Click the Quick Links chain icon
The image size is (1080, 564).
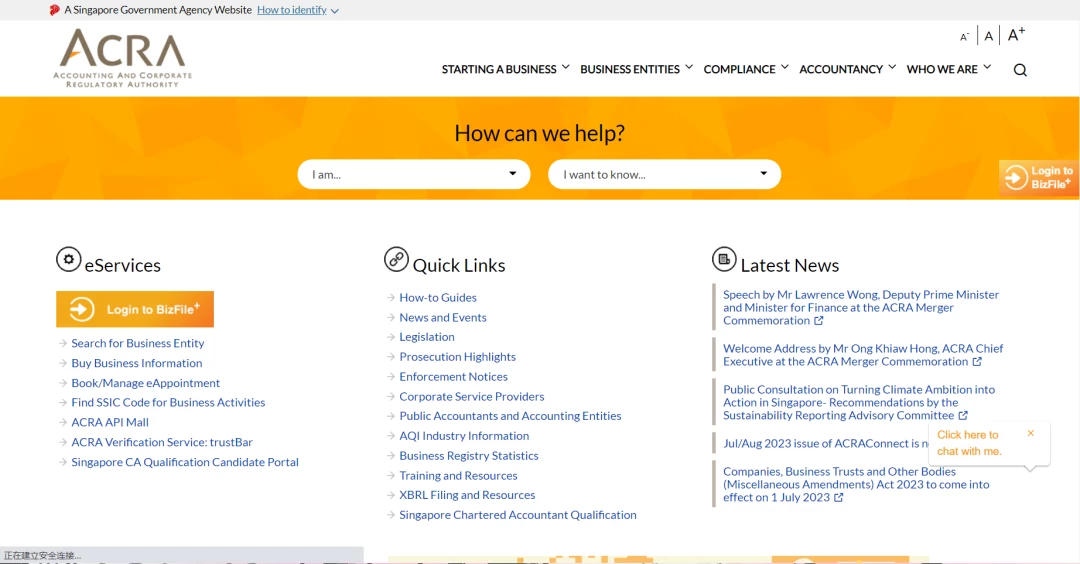[x=396, y=260]
